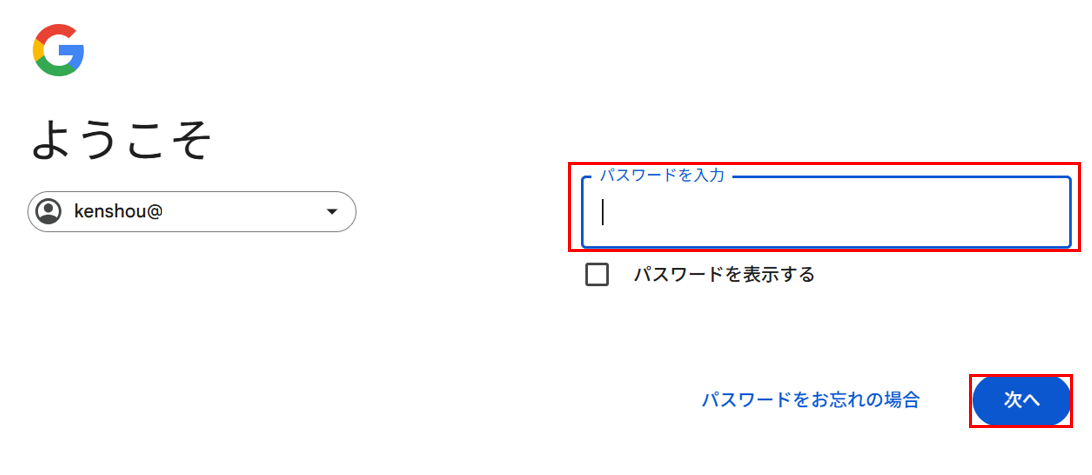Open the account switcher dropdown arrow
This screenshot has width=1092, height=475.
[x=332, y=212]
